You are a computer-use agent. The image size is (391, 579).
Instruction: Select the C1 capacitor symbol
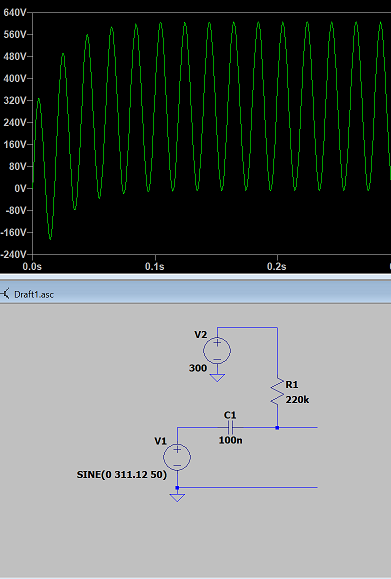(x=230, y=428)
